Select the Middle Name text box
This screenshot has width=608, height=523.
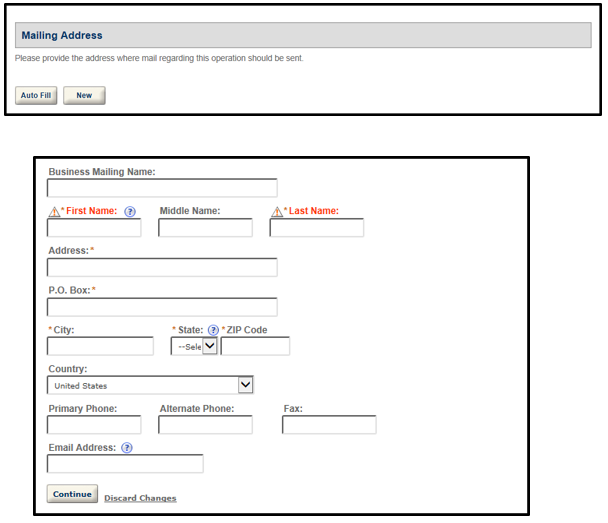pyautogui.click(x=205, y=228)
